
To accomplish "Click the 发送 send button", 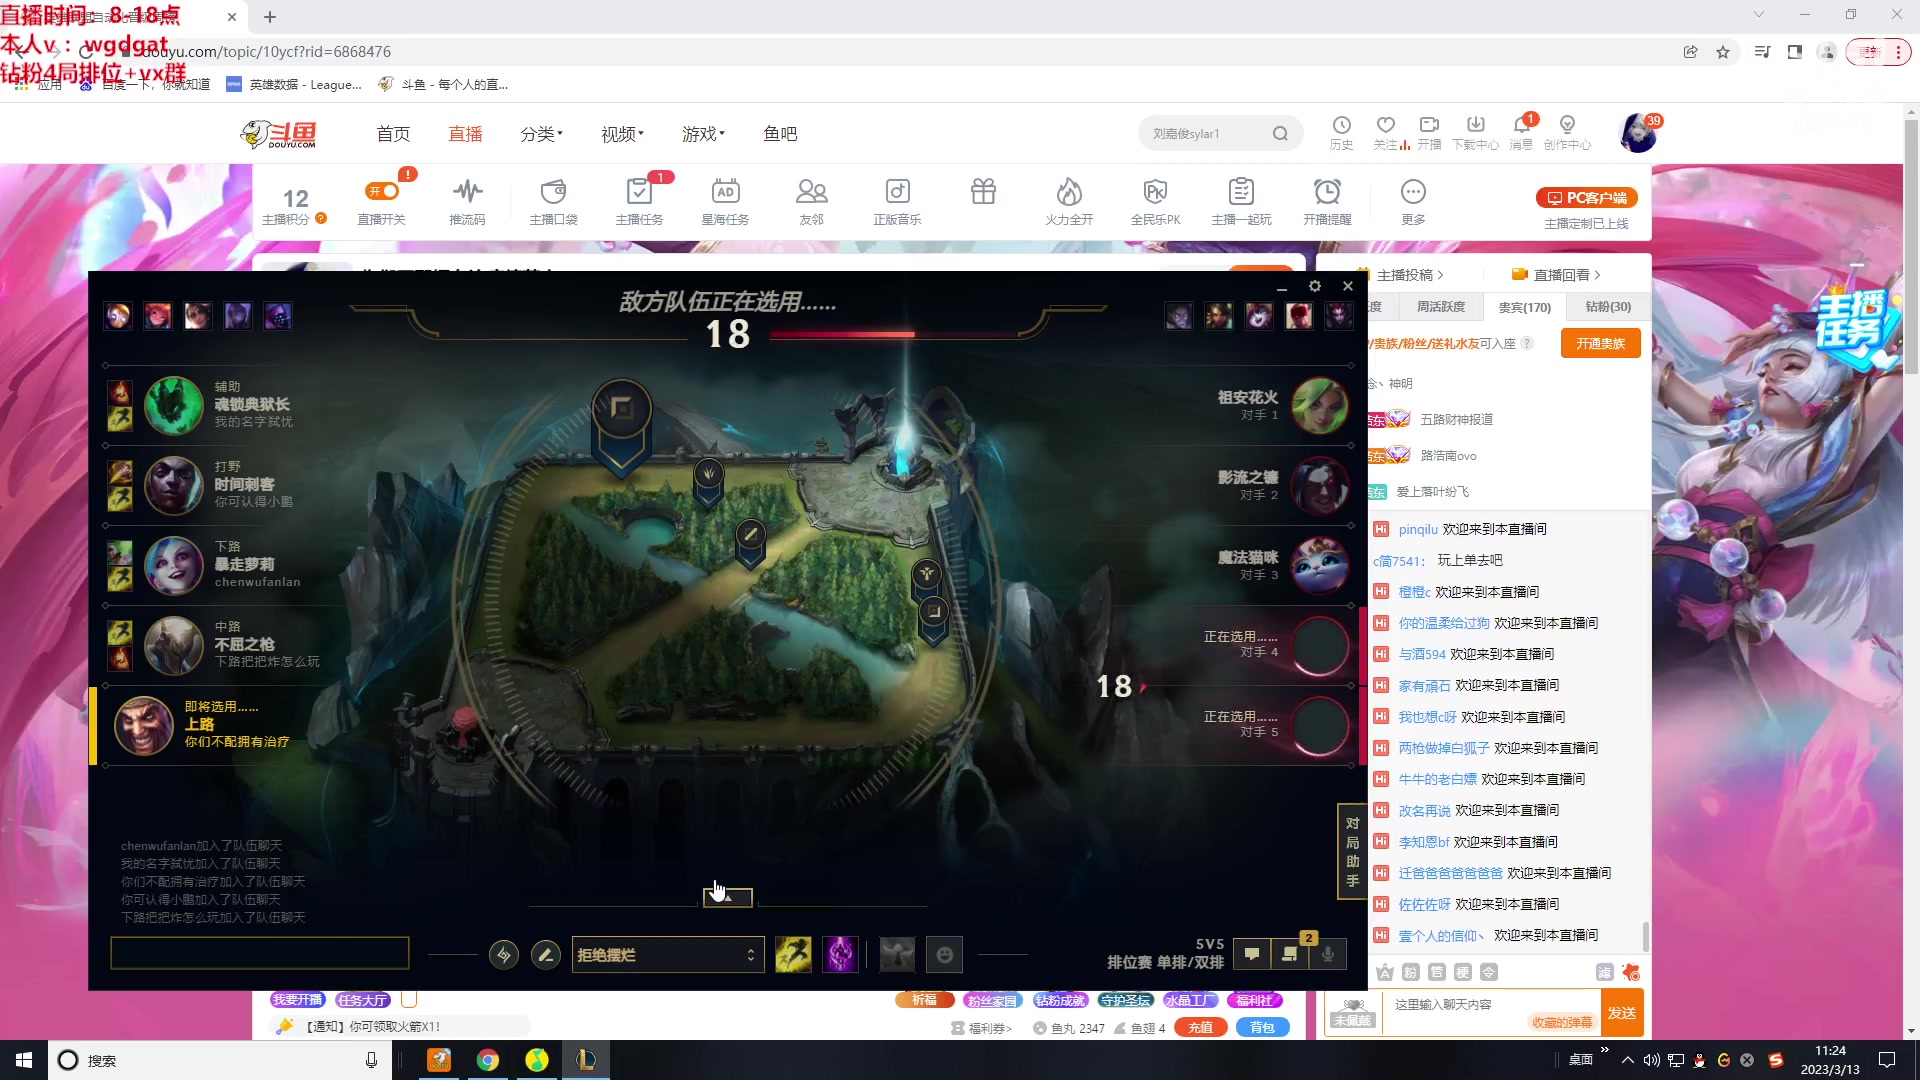I will [x=1621, y=1013].
